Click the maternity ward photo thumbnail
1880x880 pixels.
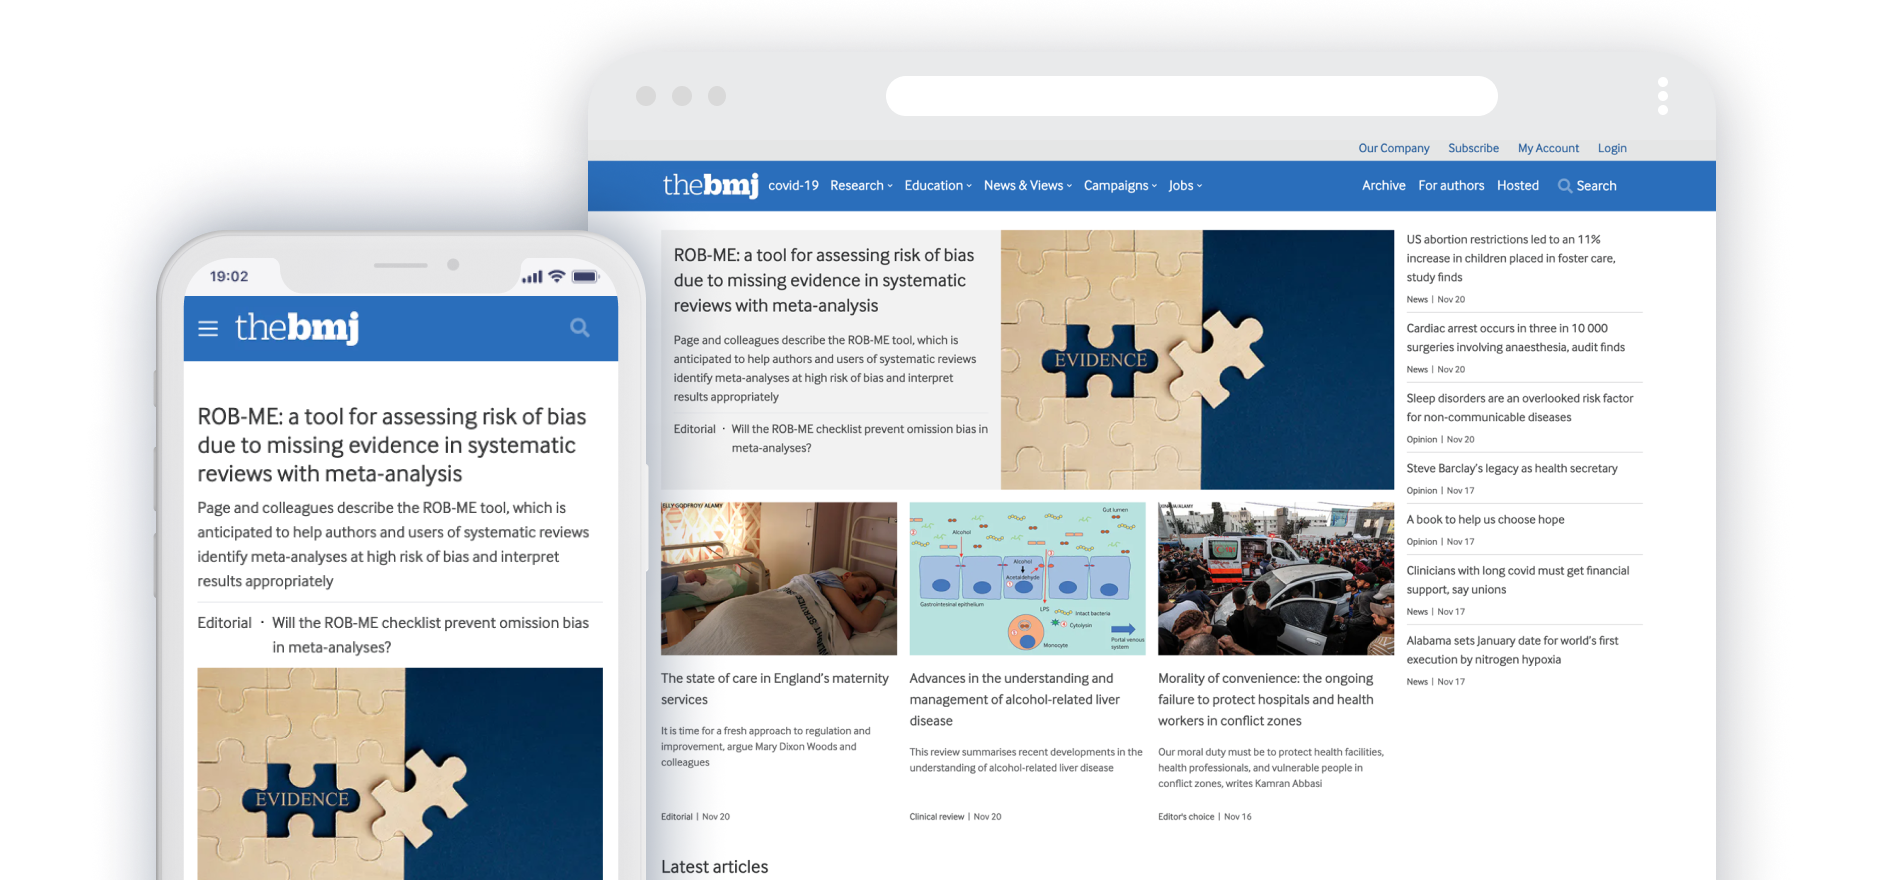(779, 579)
